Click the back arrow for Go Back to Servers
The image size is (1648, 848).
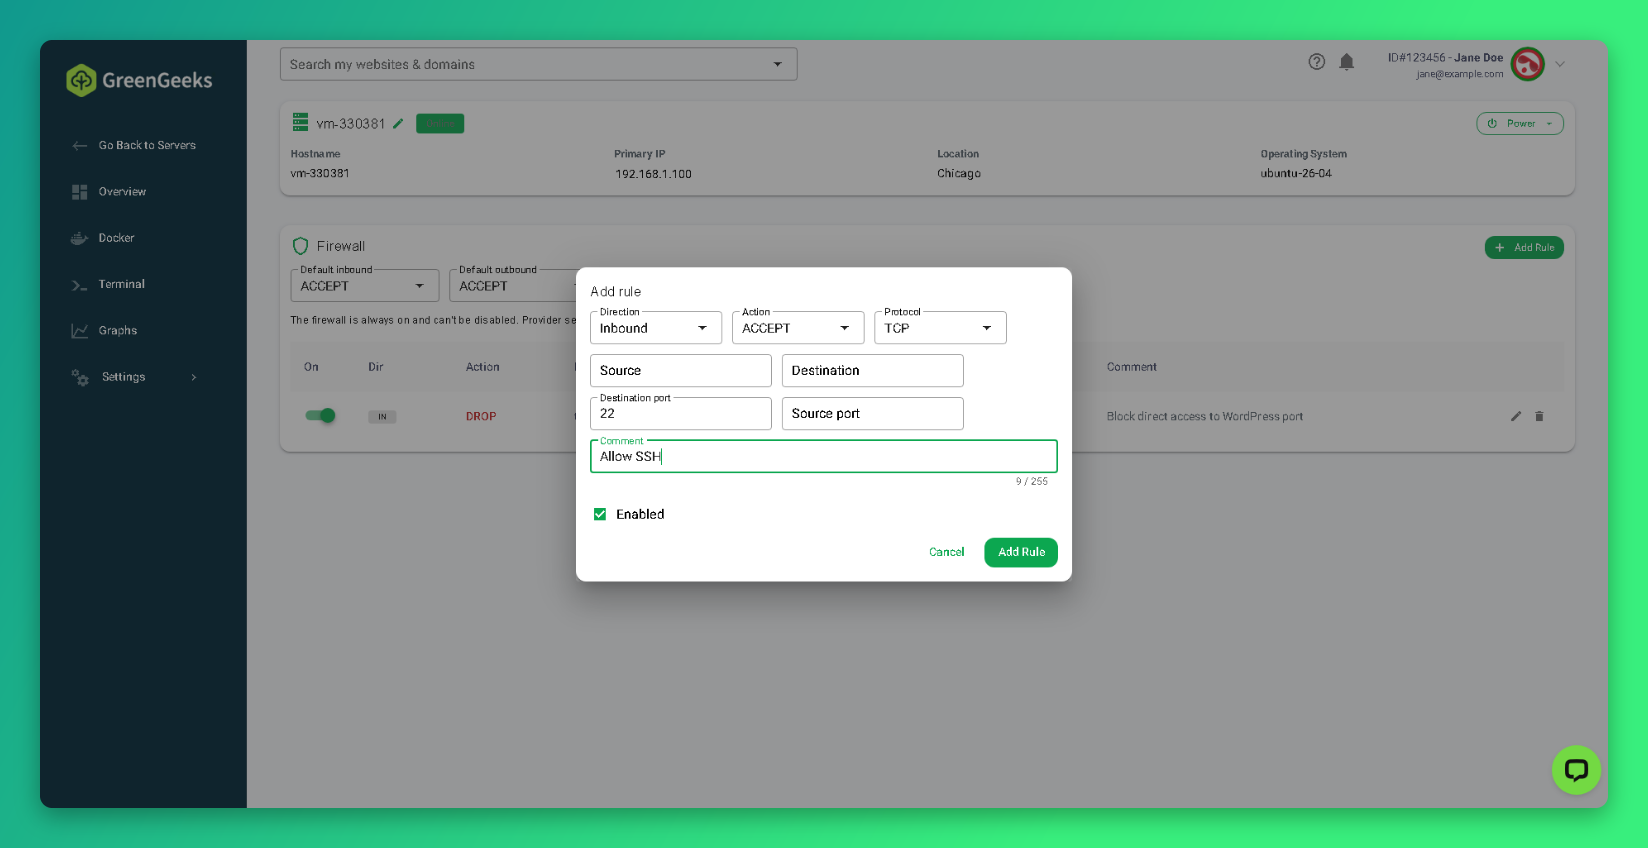point(80,146)
